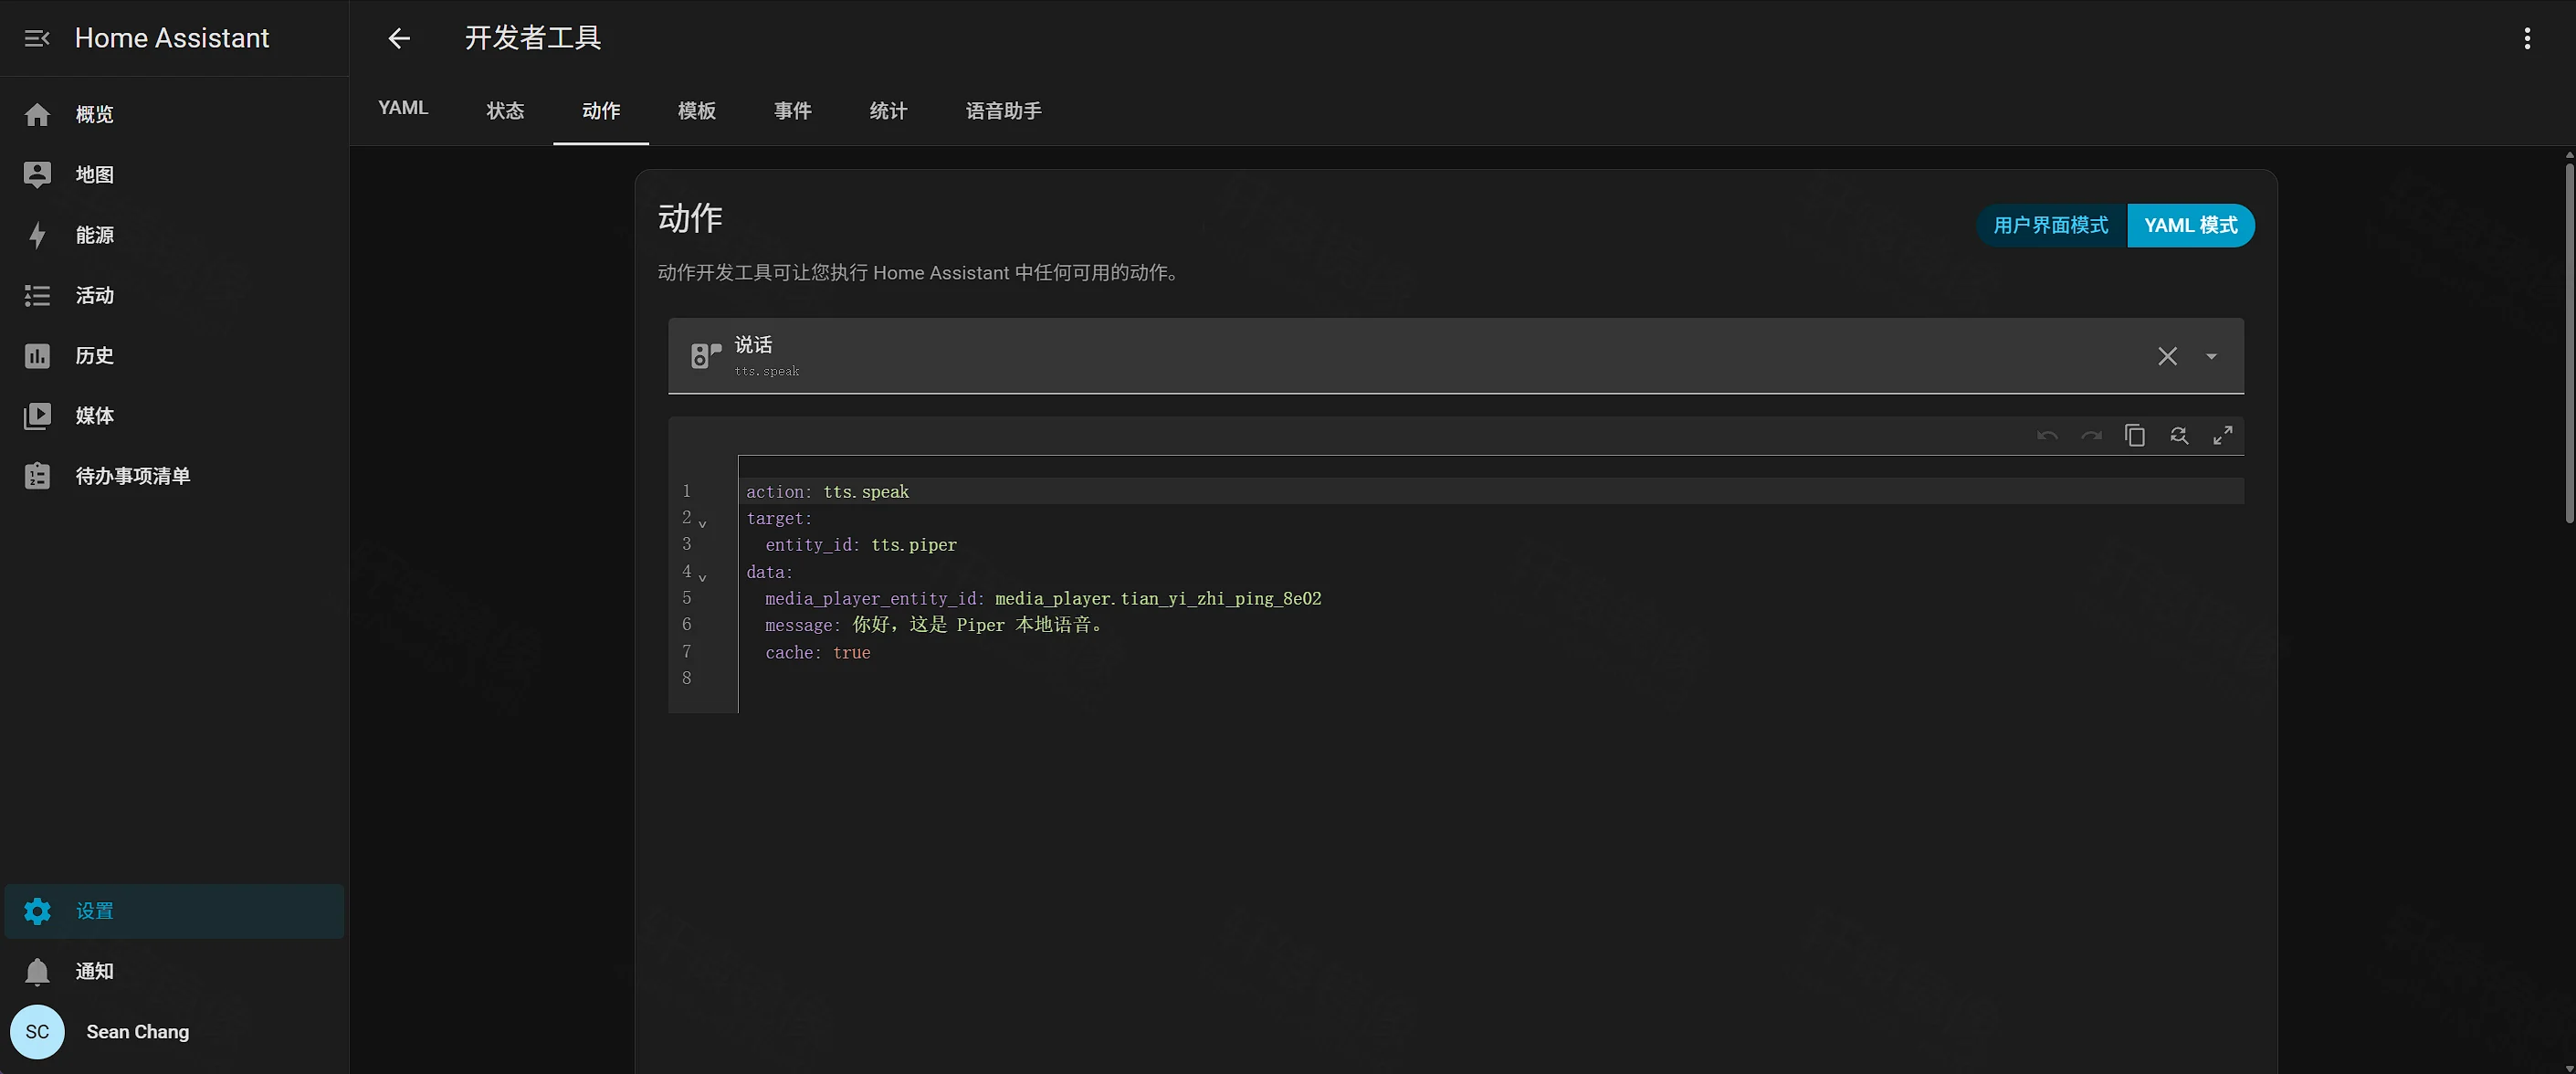This screenshot has height=1074, width=2576.
Task: Collapse the data: block fold arrow
Action: tap(702, 577)
